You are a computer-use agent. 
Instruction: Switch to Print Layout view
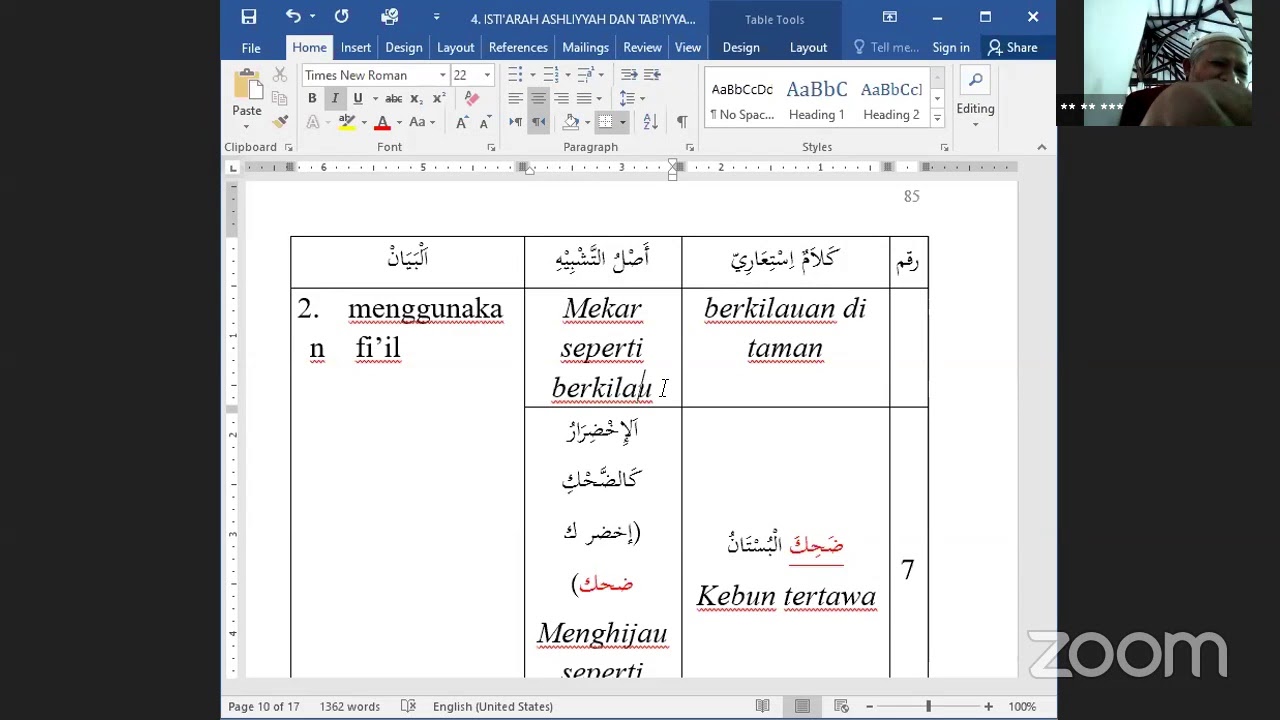(x=802, y=706)
